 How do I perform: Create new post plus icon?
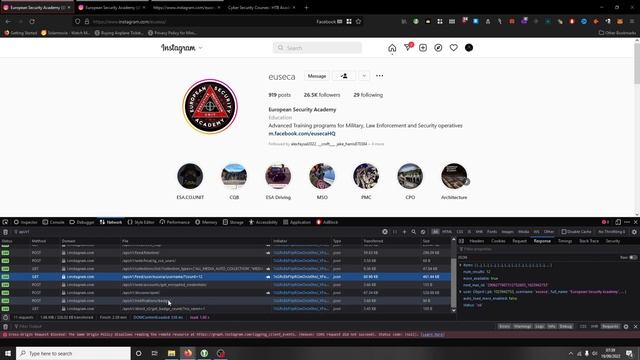(x=423, y=48)
